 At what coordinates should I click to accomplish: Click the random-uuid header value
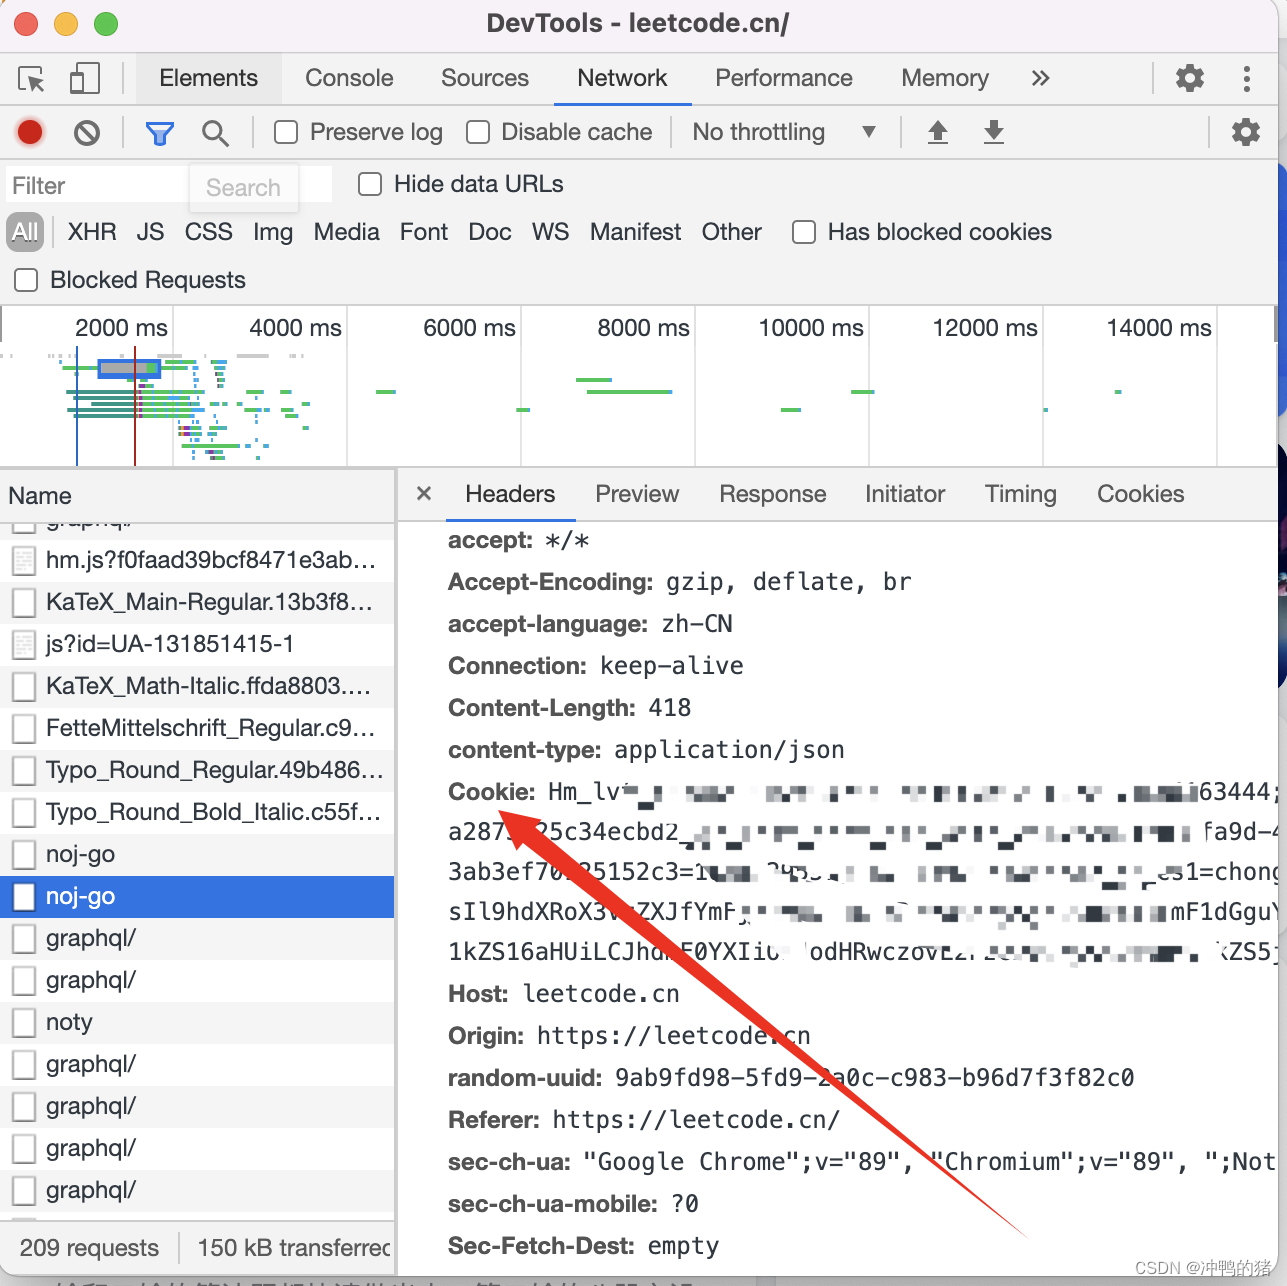(875, 1078)
